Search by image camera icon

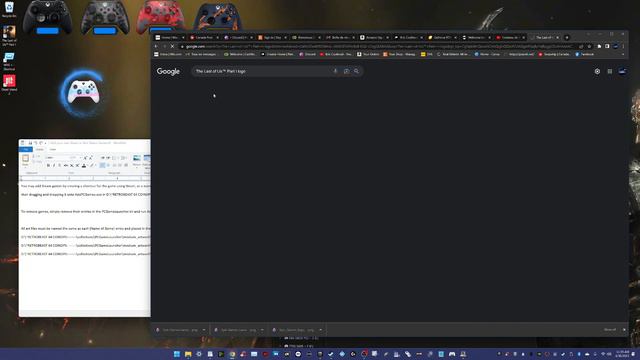pos(346,71)
